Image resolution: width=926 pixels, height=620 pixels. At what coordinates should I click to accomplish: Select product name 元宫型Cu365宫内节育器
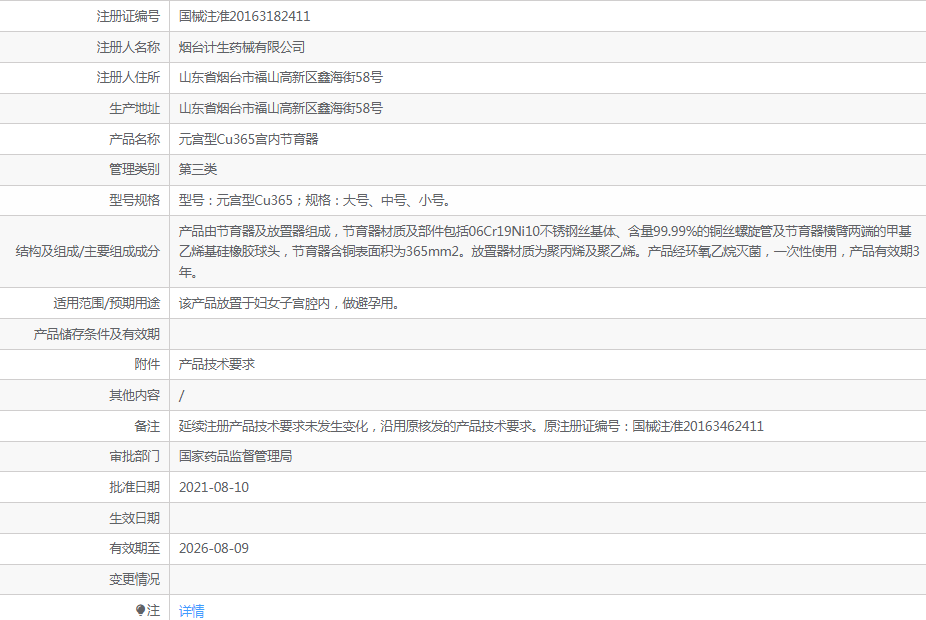point(249,139)
